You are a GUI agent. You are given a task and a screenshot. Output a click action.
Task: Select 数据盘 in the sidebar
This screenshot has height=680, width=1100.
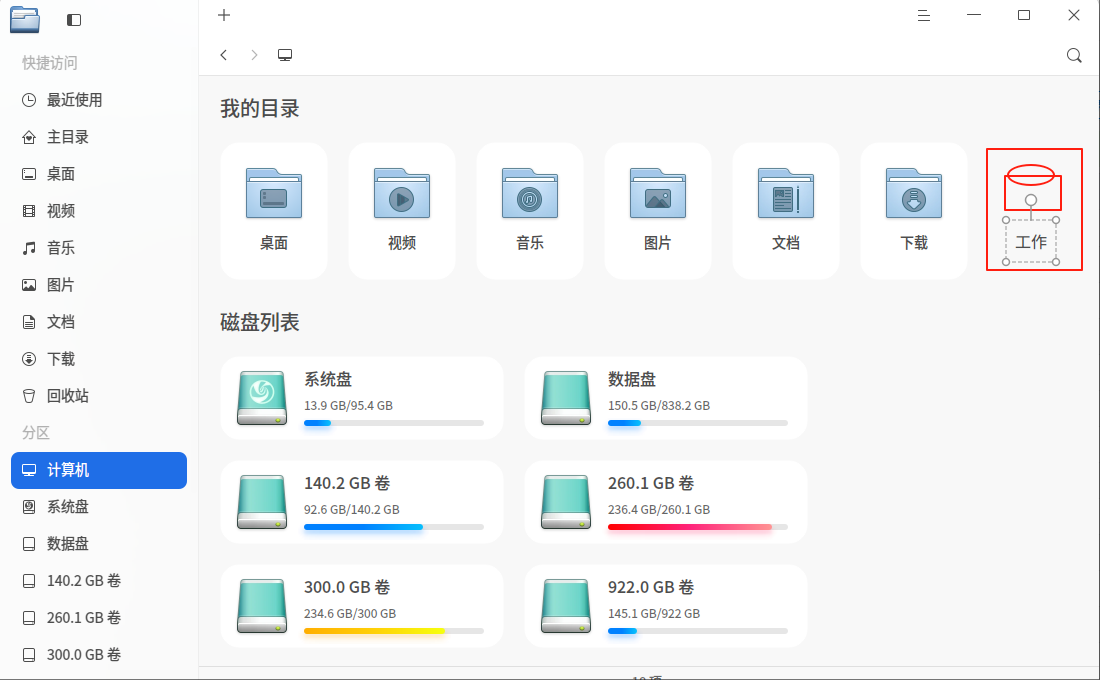(x=99, y=544)
